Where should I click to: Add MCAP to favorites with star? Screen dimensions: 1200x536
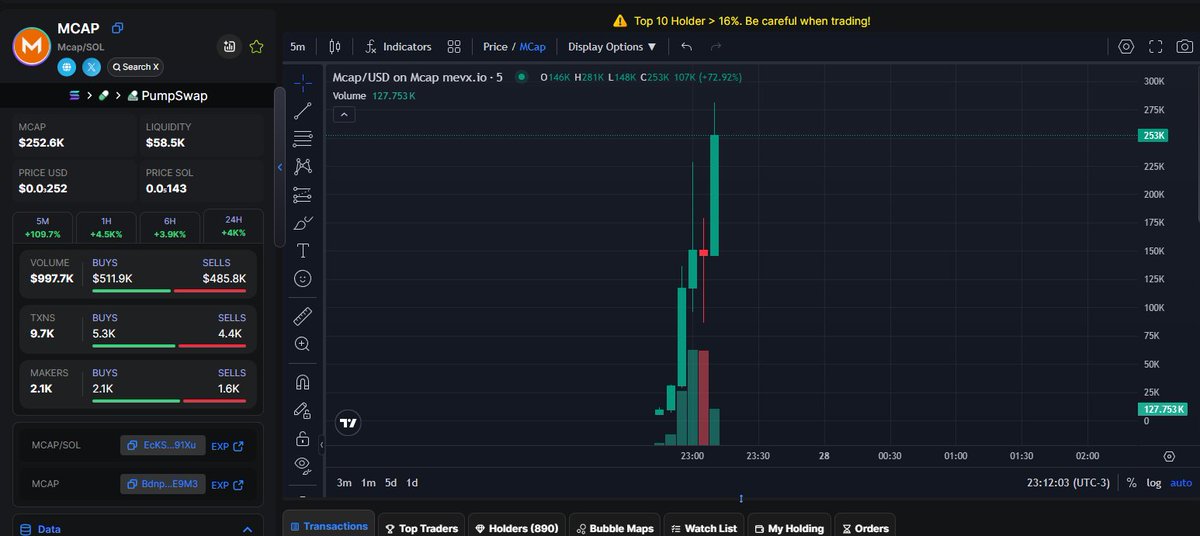(256, 46)
